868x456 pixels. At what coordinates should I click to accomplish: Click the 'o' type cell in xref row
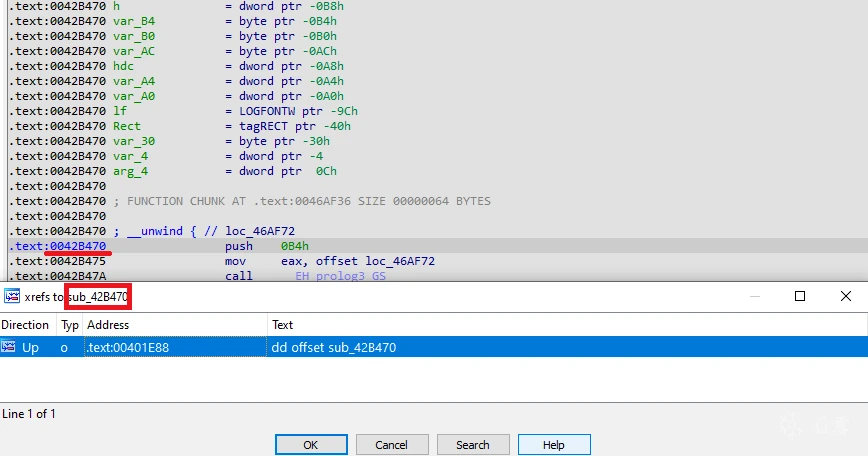pyautogui.click(x=64, y=348)
